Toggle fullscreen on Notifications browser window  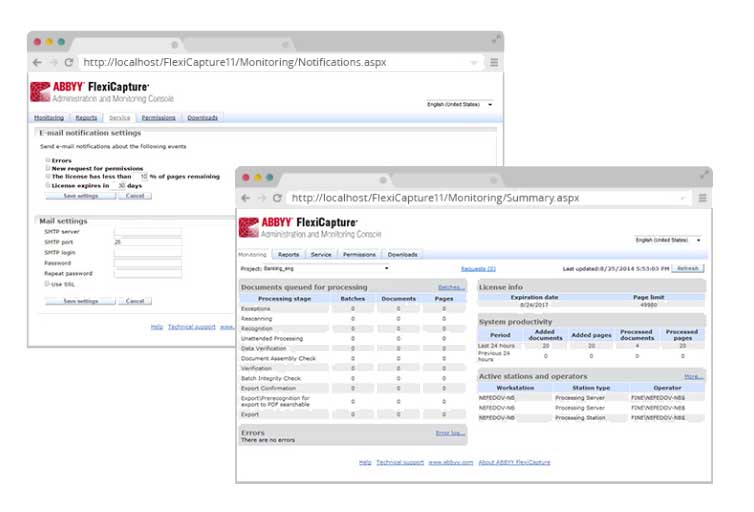(496, 40)
